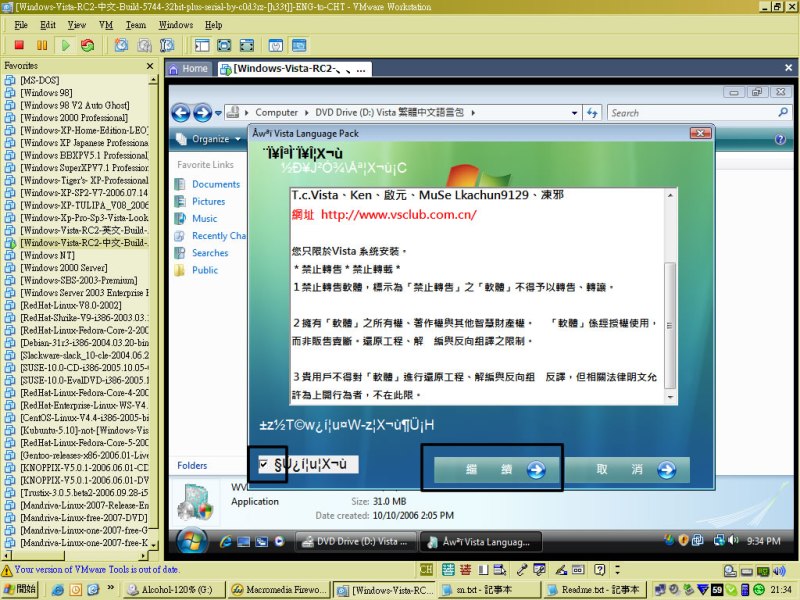This screenshot has width=800, height=600.
Task: Open Searches favorite link
Action: (x=210, y=253)
